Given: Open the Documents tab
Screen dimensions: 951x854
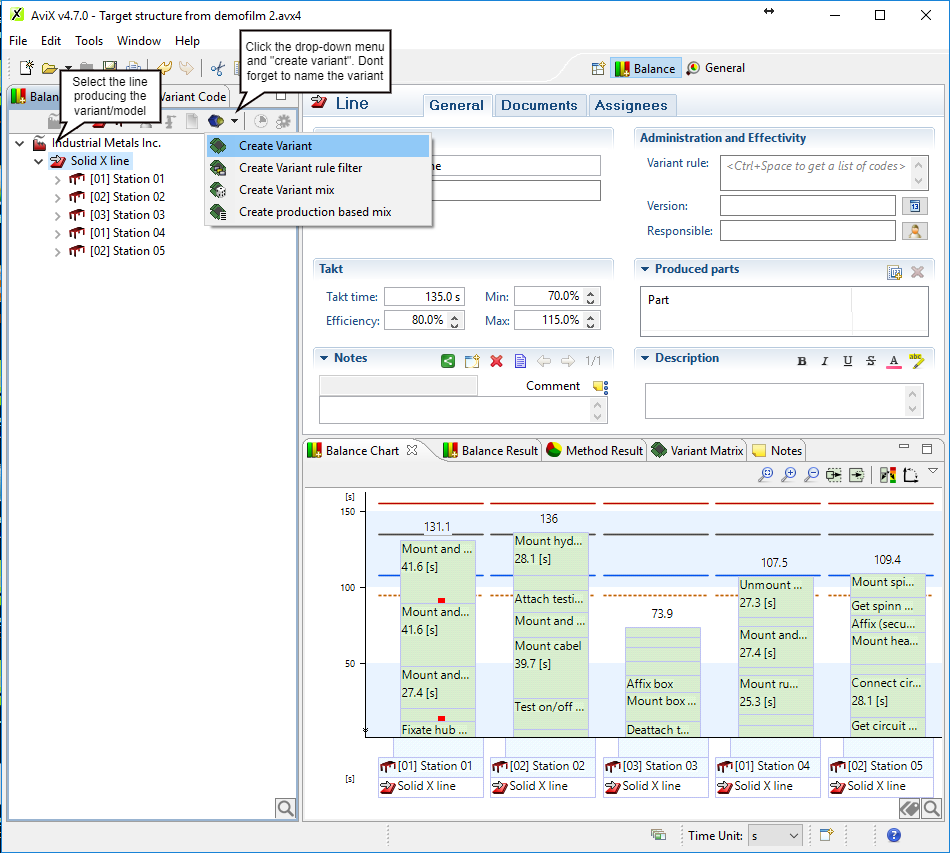Looking at the screenshot, I should (x=539, y=105).
